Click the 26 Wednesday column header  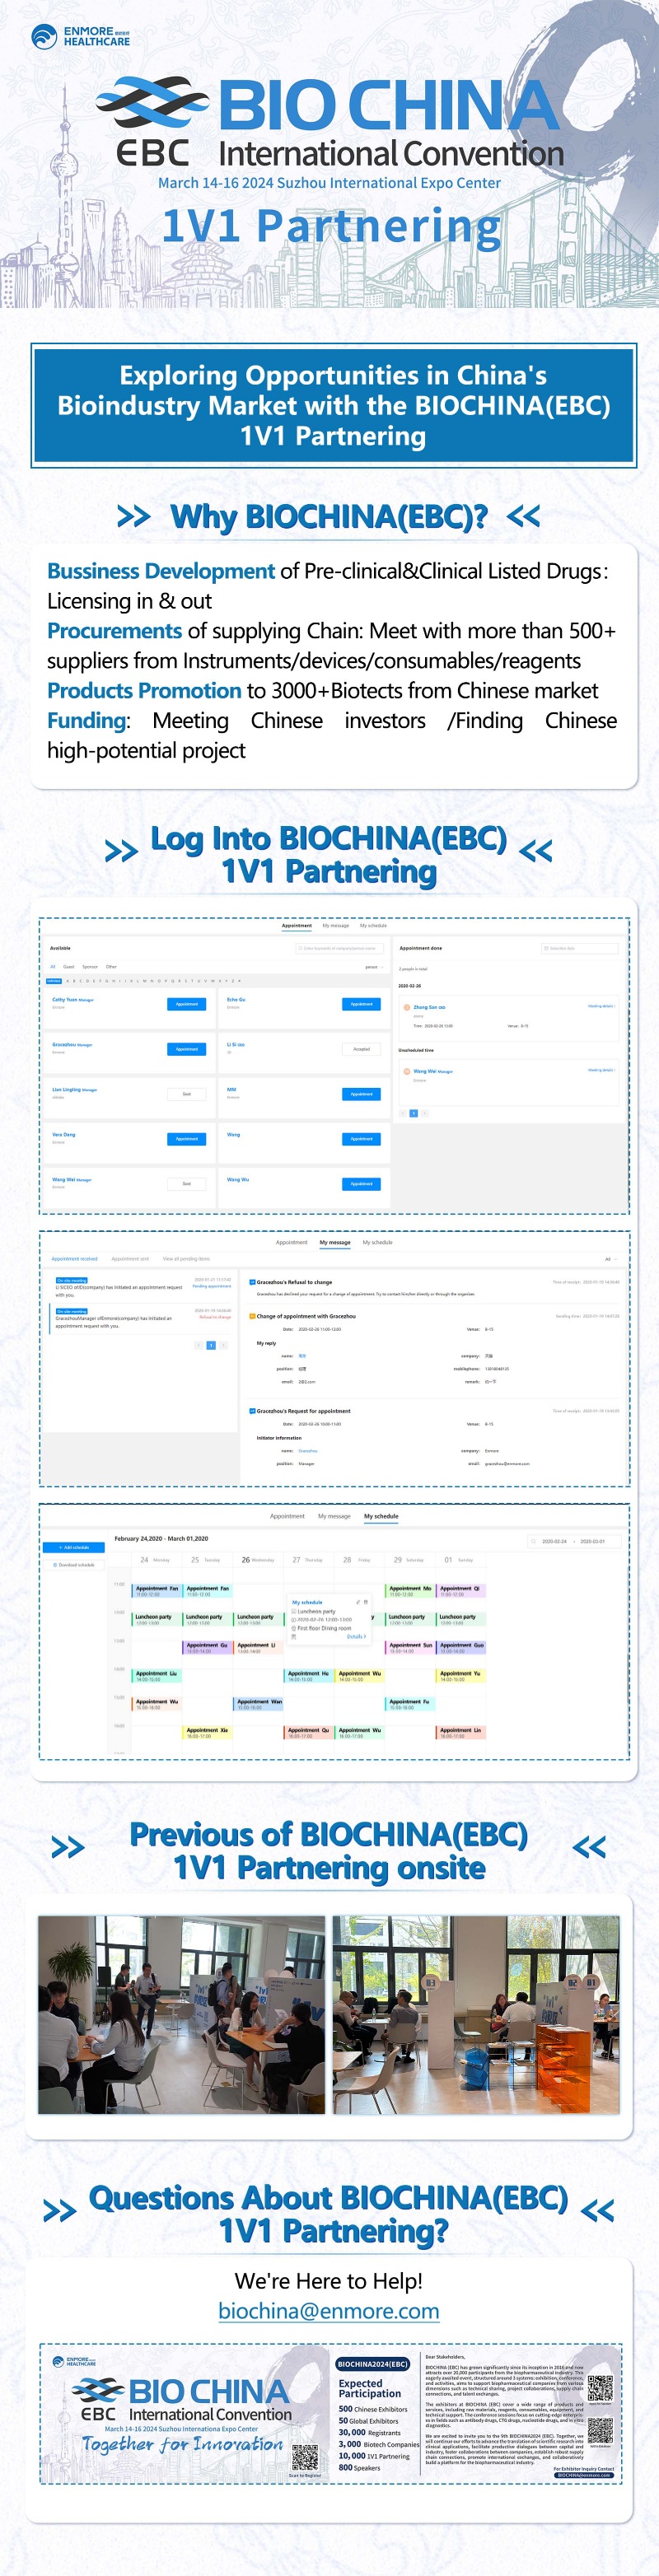click(258, 1560)
